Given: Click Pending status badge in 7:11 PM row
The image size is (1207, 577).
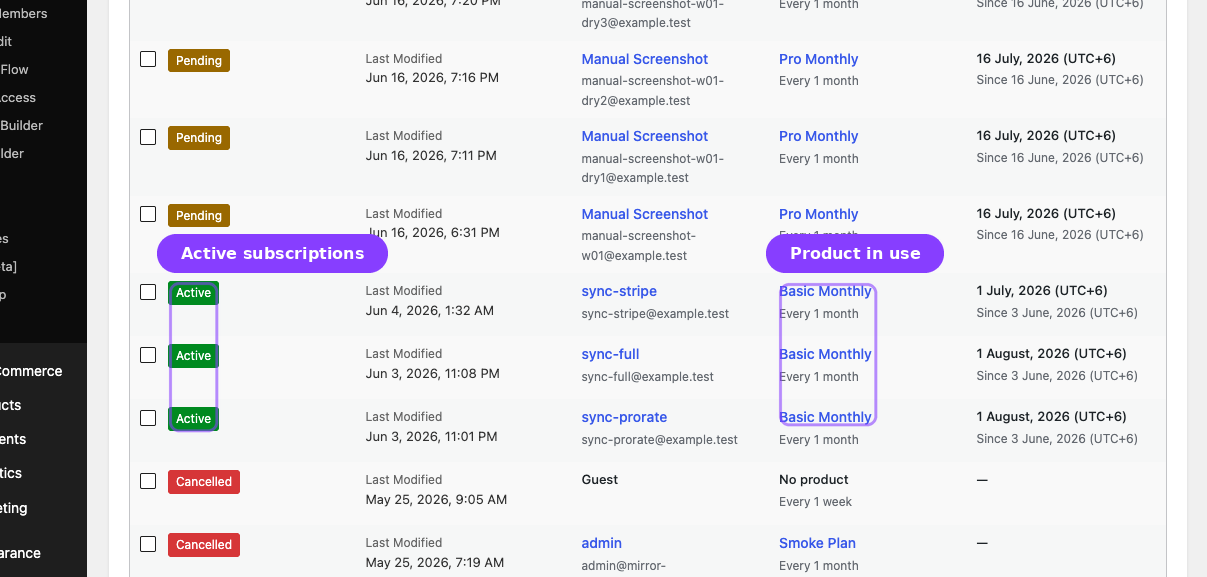Looking at the screenshot, I should pos(199,137).
